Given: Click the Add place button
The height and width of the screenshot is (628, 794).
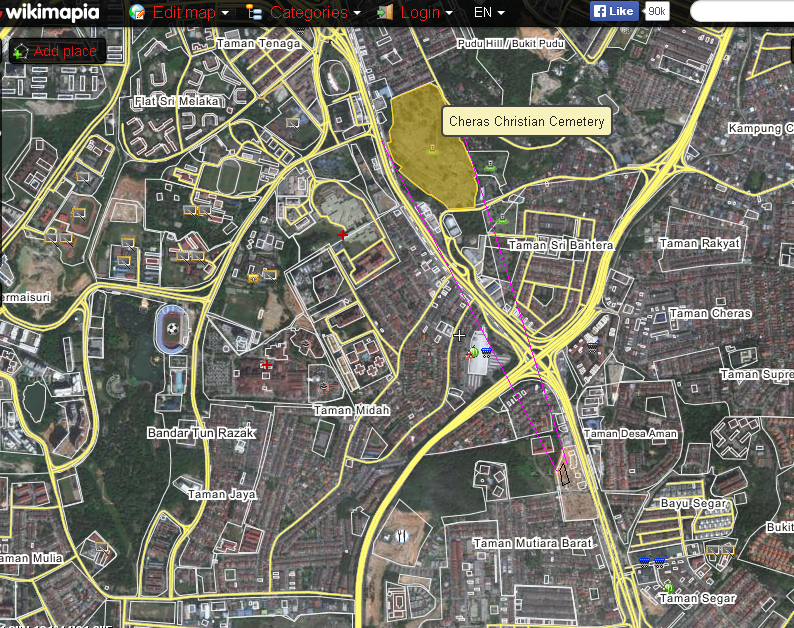Looking at the screenshot, I should click(x=57, y=51).
